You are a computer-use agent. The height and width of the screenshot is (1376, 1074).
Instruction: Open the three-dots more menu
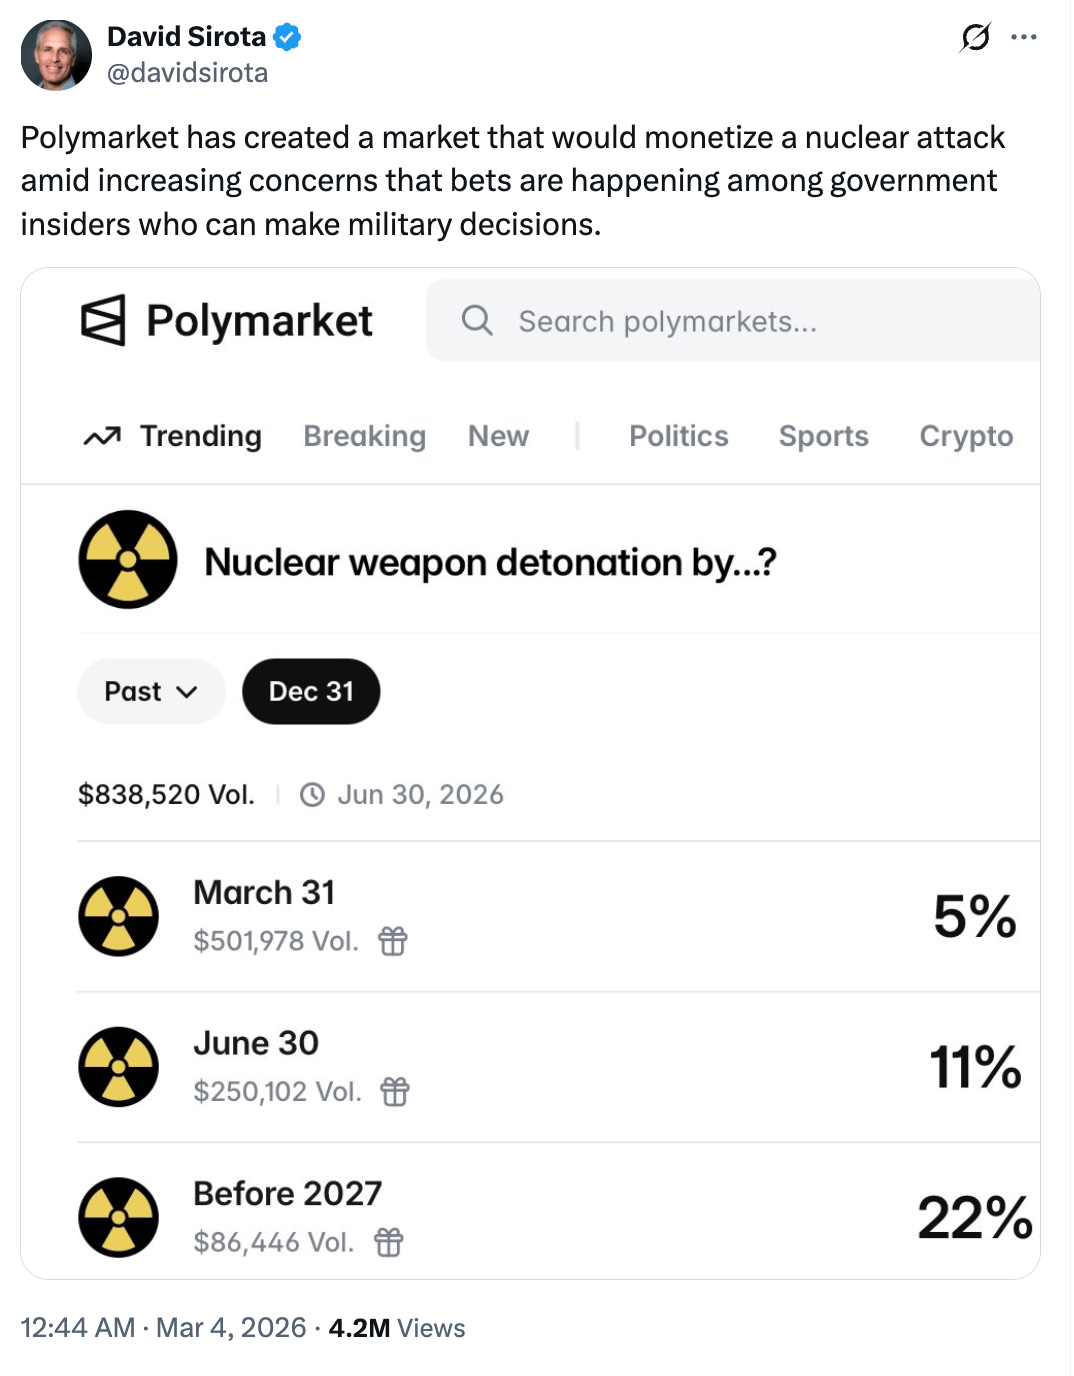point(1024,38)
